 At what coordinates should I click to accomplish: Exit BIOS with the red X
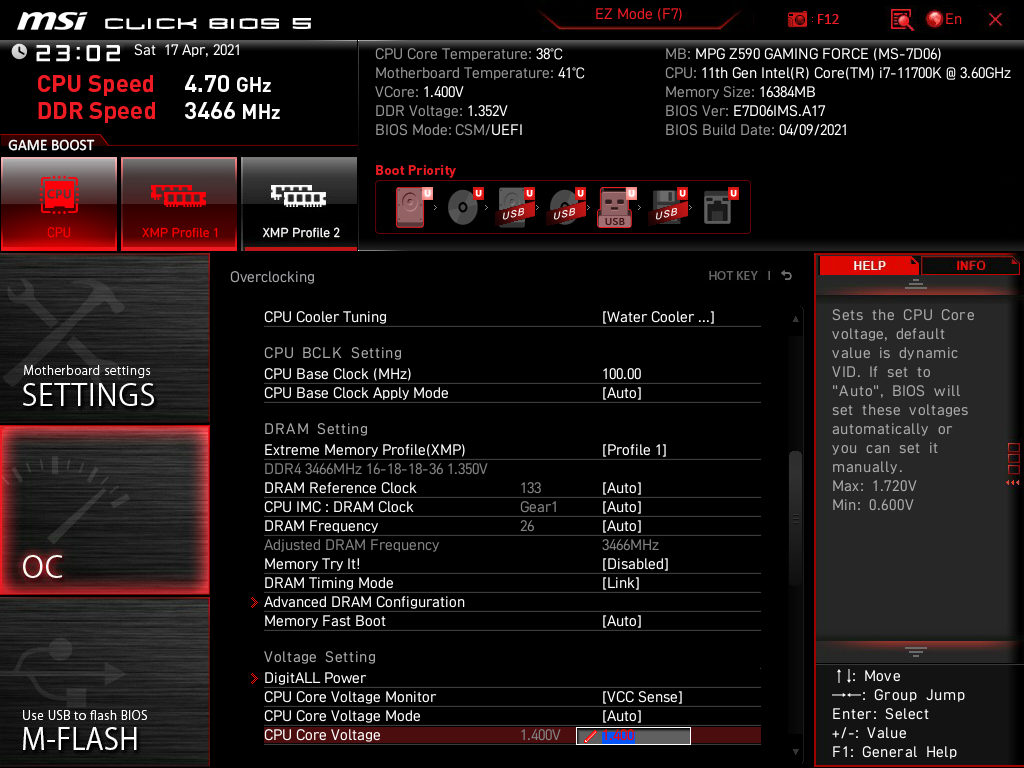(995, 20)
